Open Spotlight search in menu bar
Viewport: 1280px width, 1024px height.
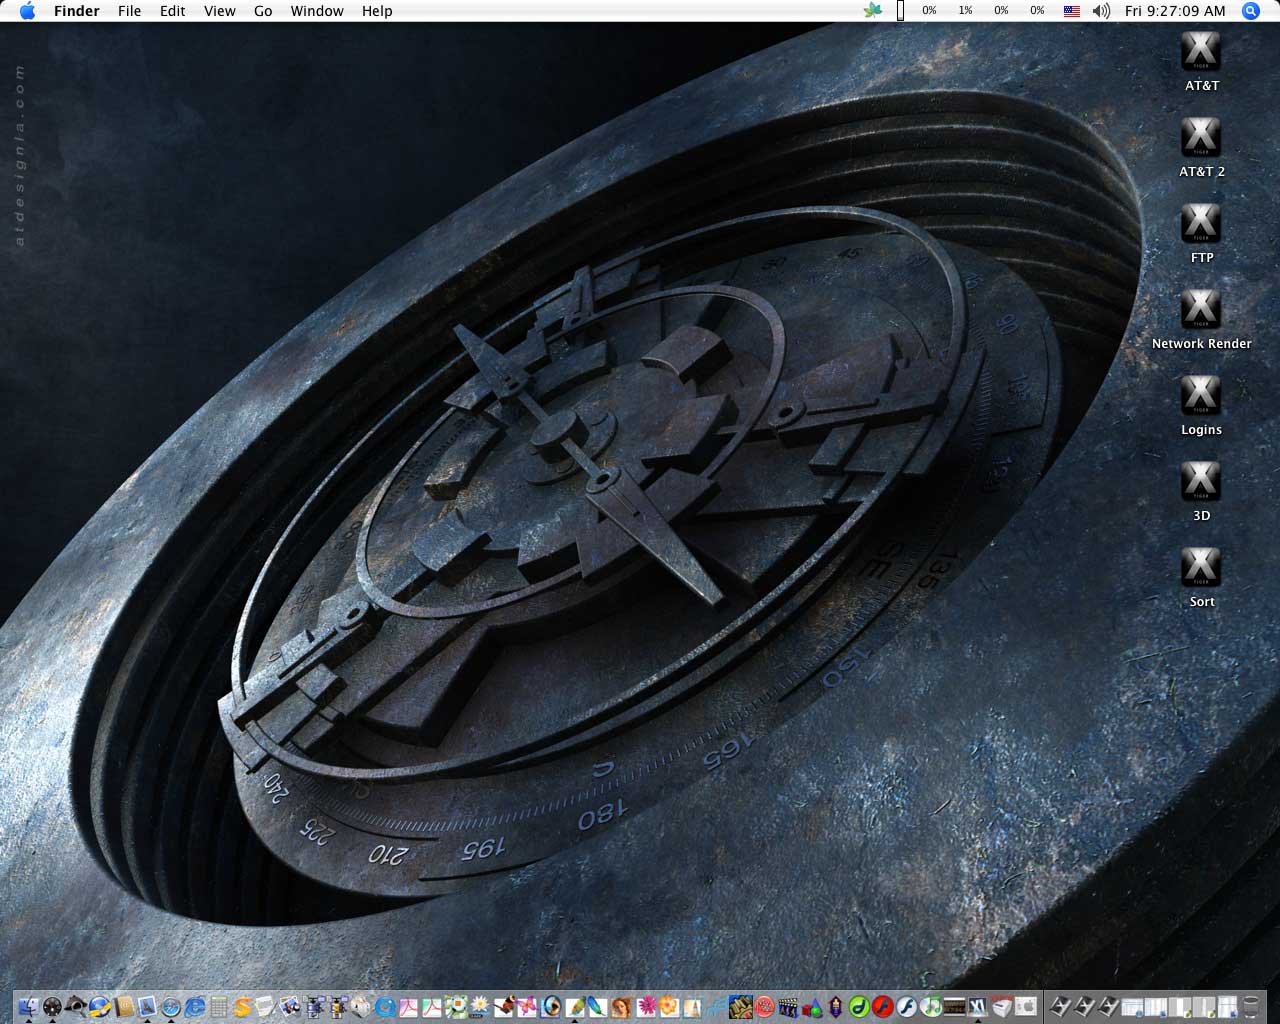click(x=1250, y=11)
